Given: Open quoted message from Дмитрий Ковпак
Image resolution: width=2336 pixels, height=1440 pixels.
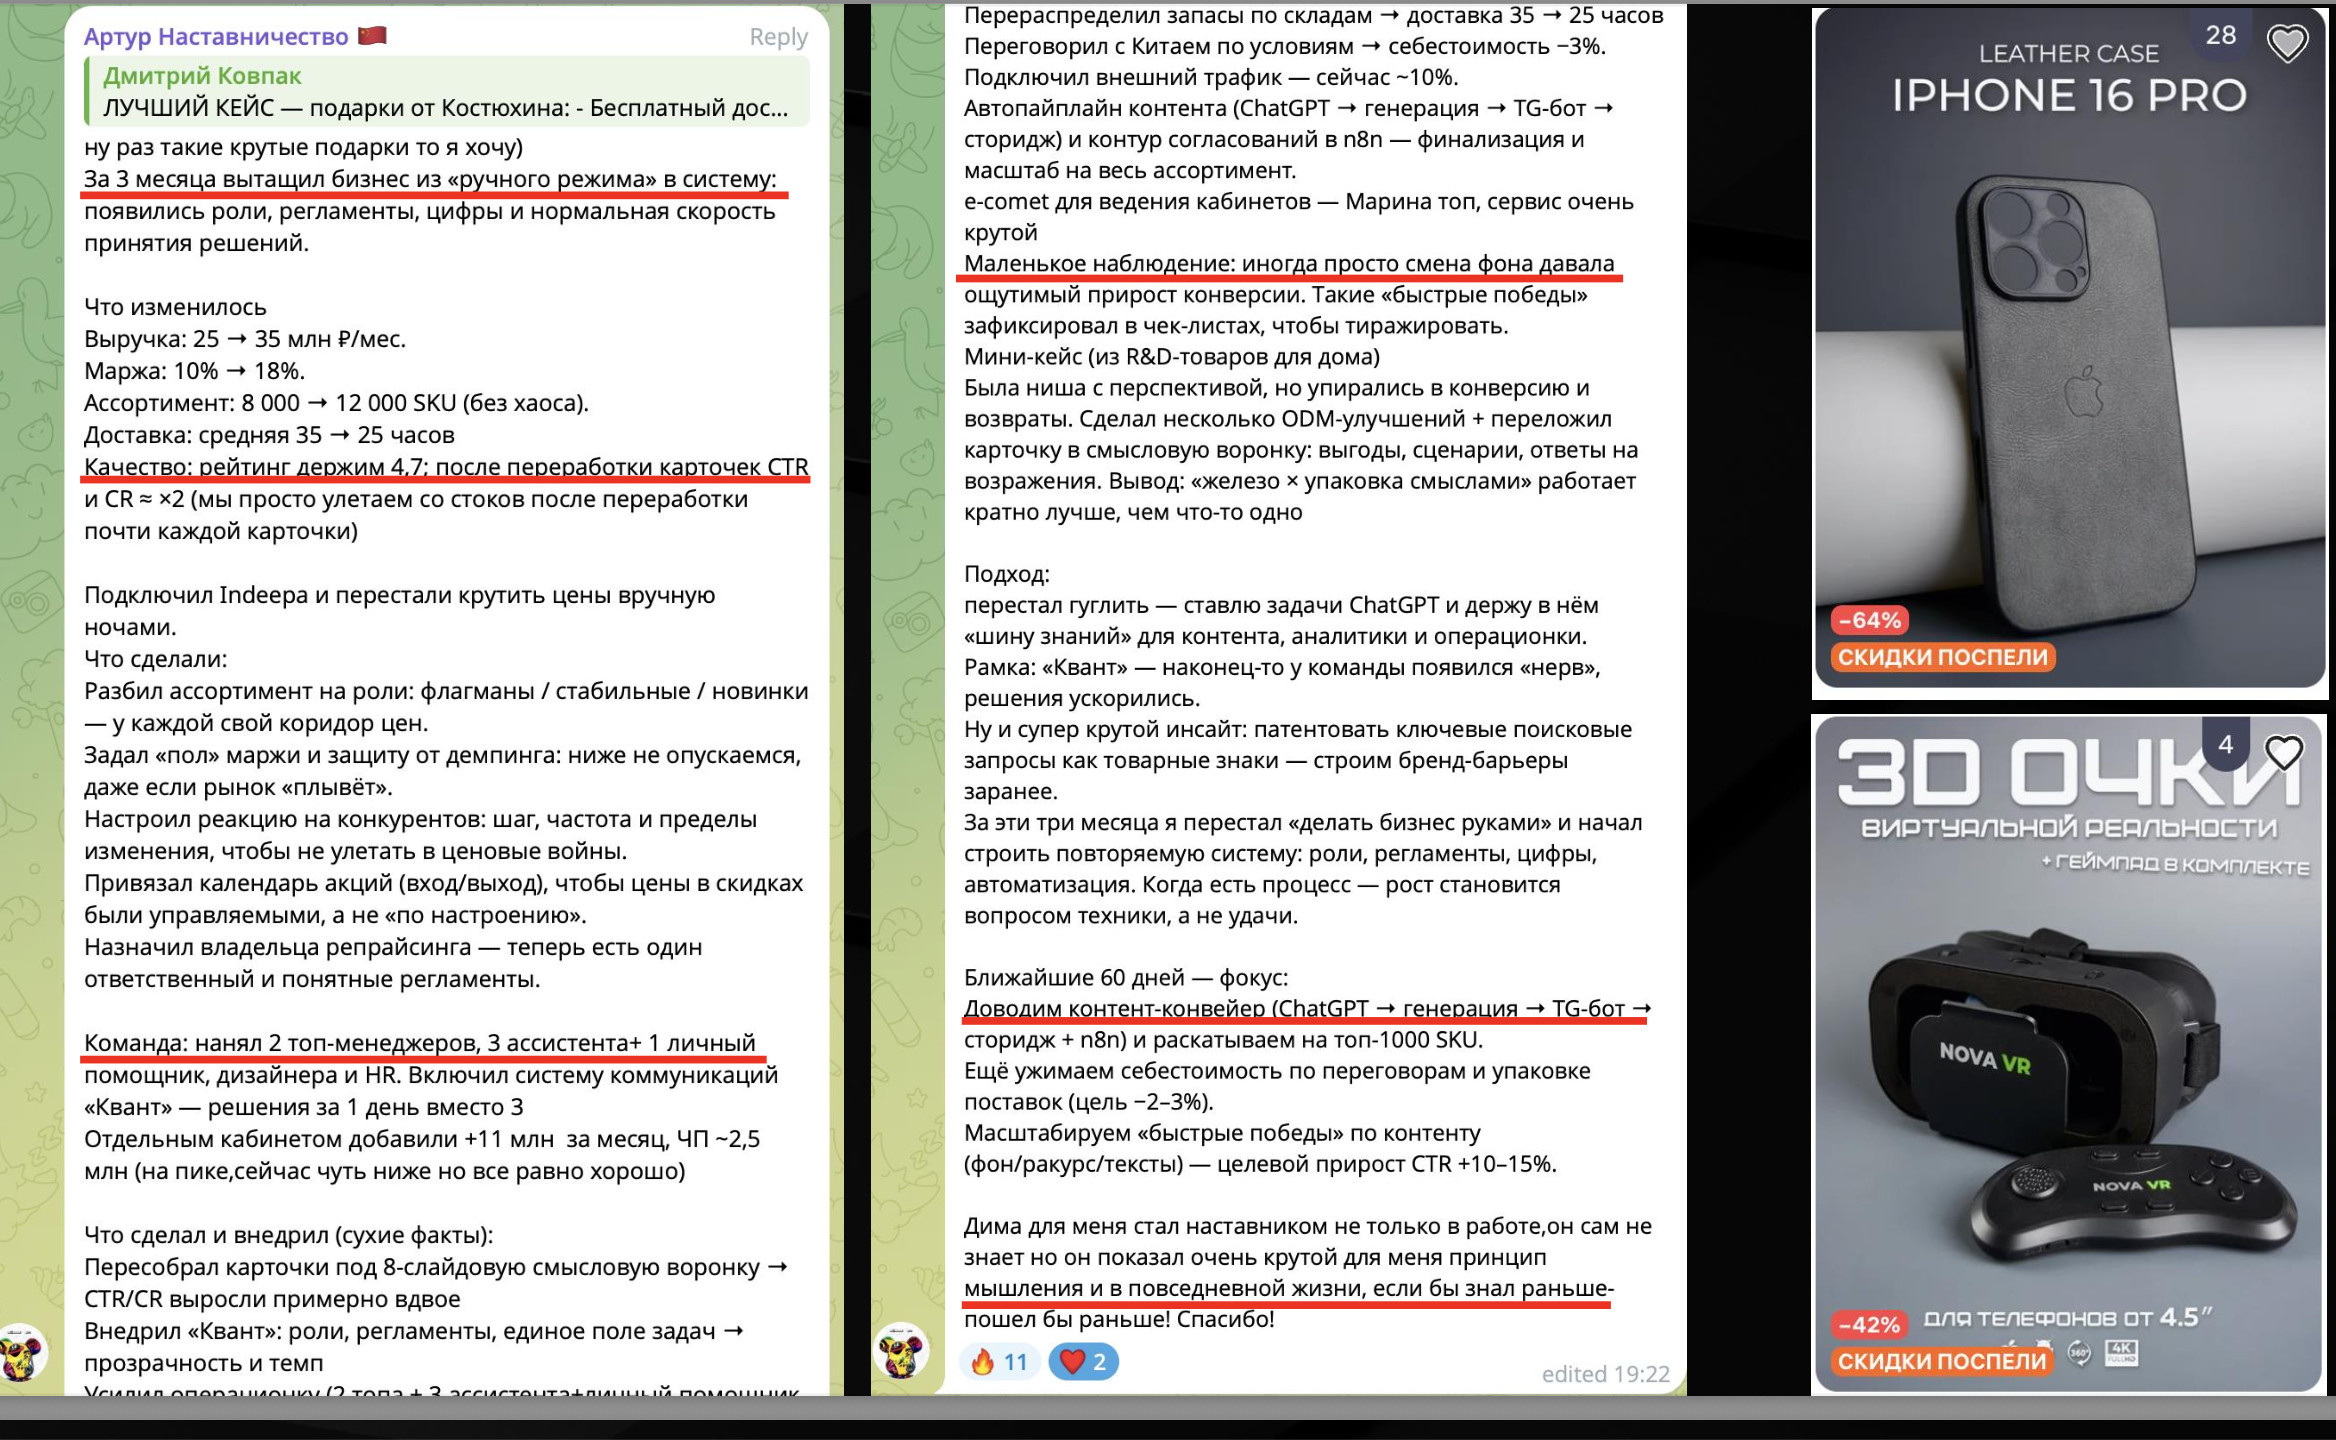Looking at the screenshot, I should [x=445, y=92].
